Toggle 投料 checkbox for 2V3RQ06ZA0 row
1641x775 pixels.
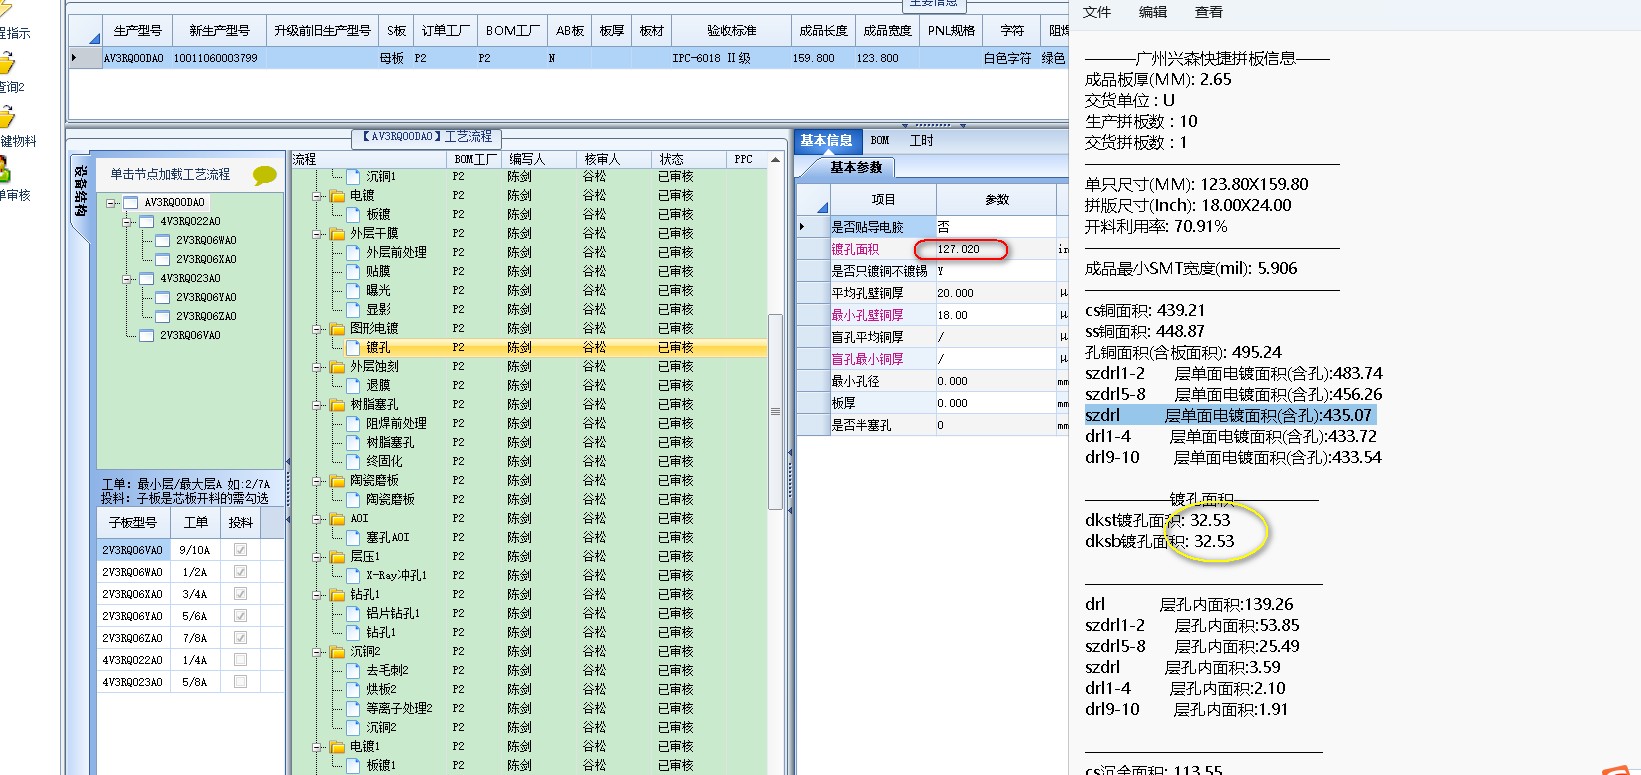tap(240, 638)
